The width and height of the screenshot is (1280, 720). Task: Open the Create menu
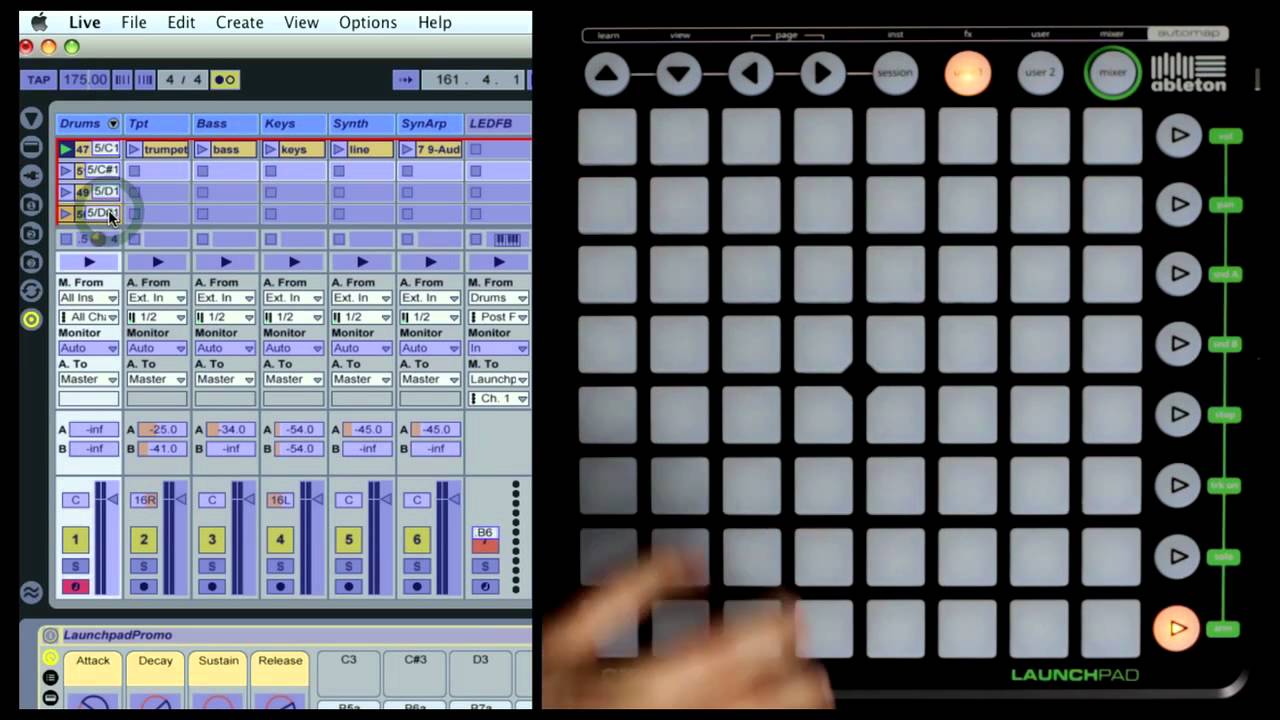click(240, 22)
